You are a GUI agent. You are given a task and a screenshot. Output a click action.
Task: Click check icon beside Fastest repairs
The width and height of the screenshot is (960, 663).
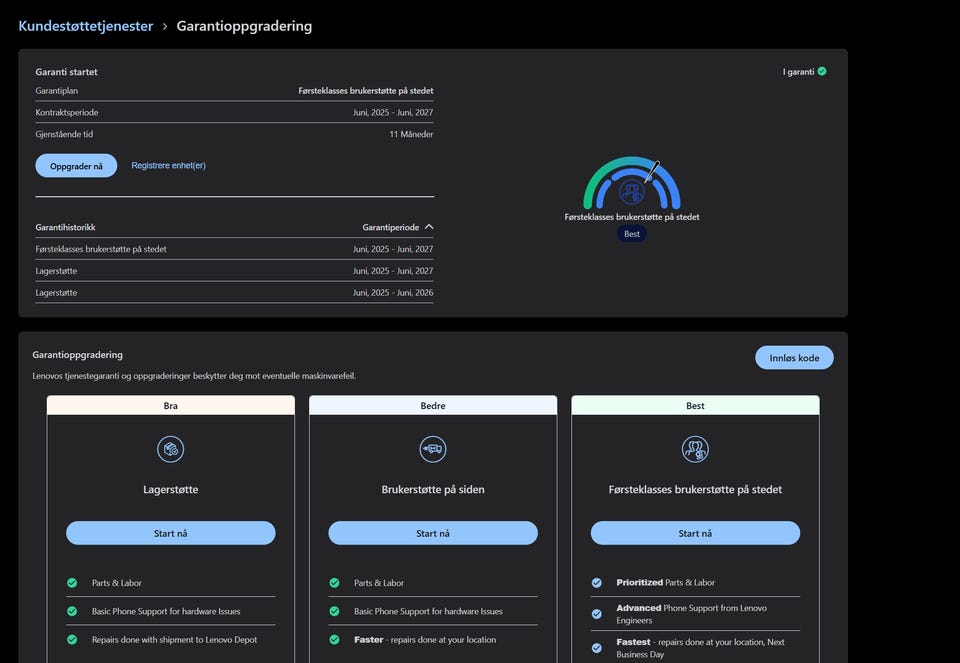596,648
